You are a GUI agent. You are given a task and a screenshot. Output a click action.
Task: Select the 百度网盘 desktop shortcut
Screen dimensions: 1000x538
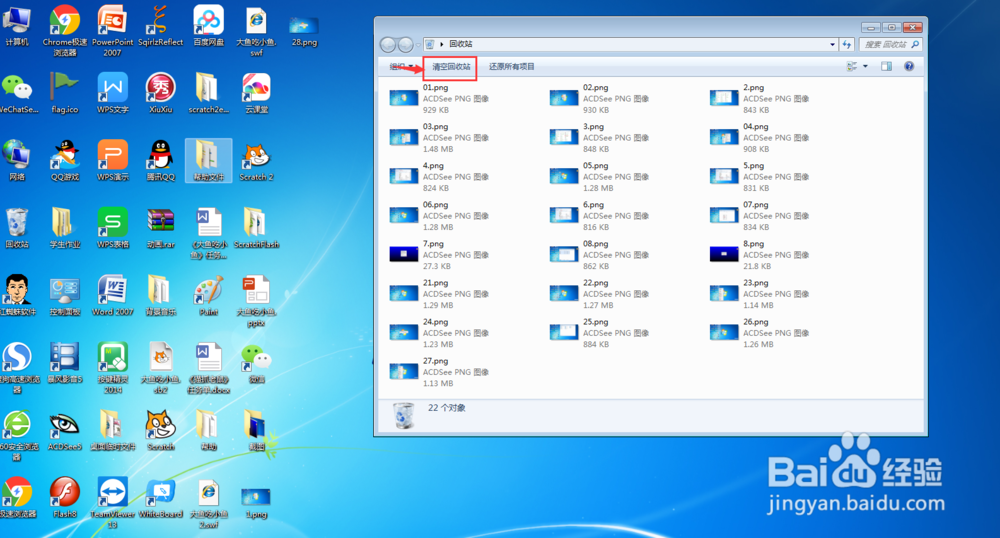(x=209, y=26)
